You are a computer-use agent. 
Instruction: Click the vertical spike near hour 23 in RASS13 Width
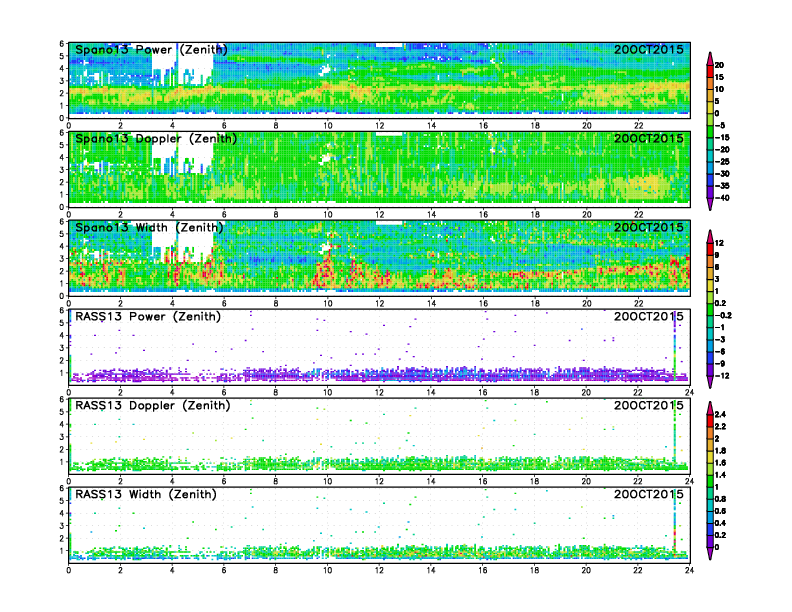click(675, 523)
